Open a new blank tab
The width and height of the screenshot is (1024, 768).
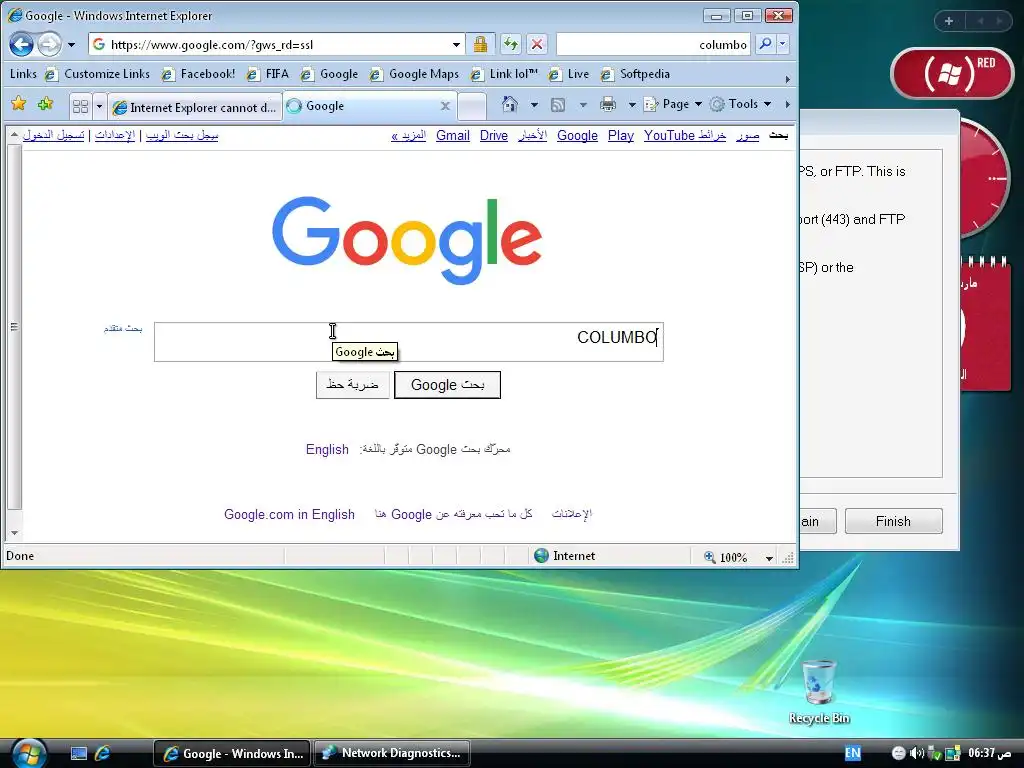point(472,106)
